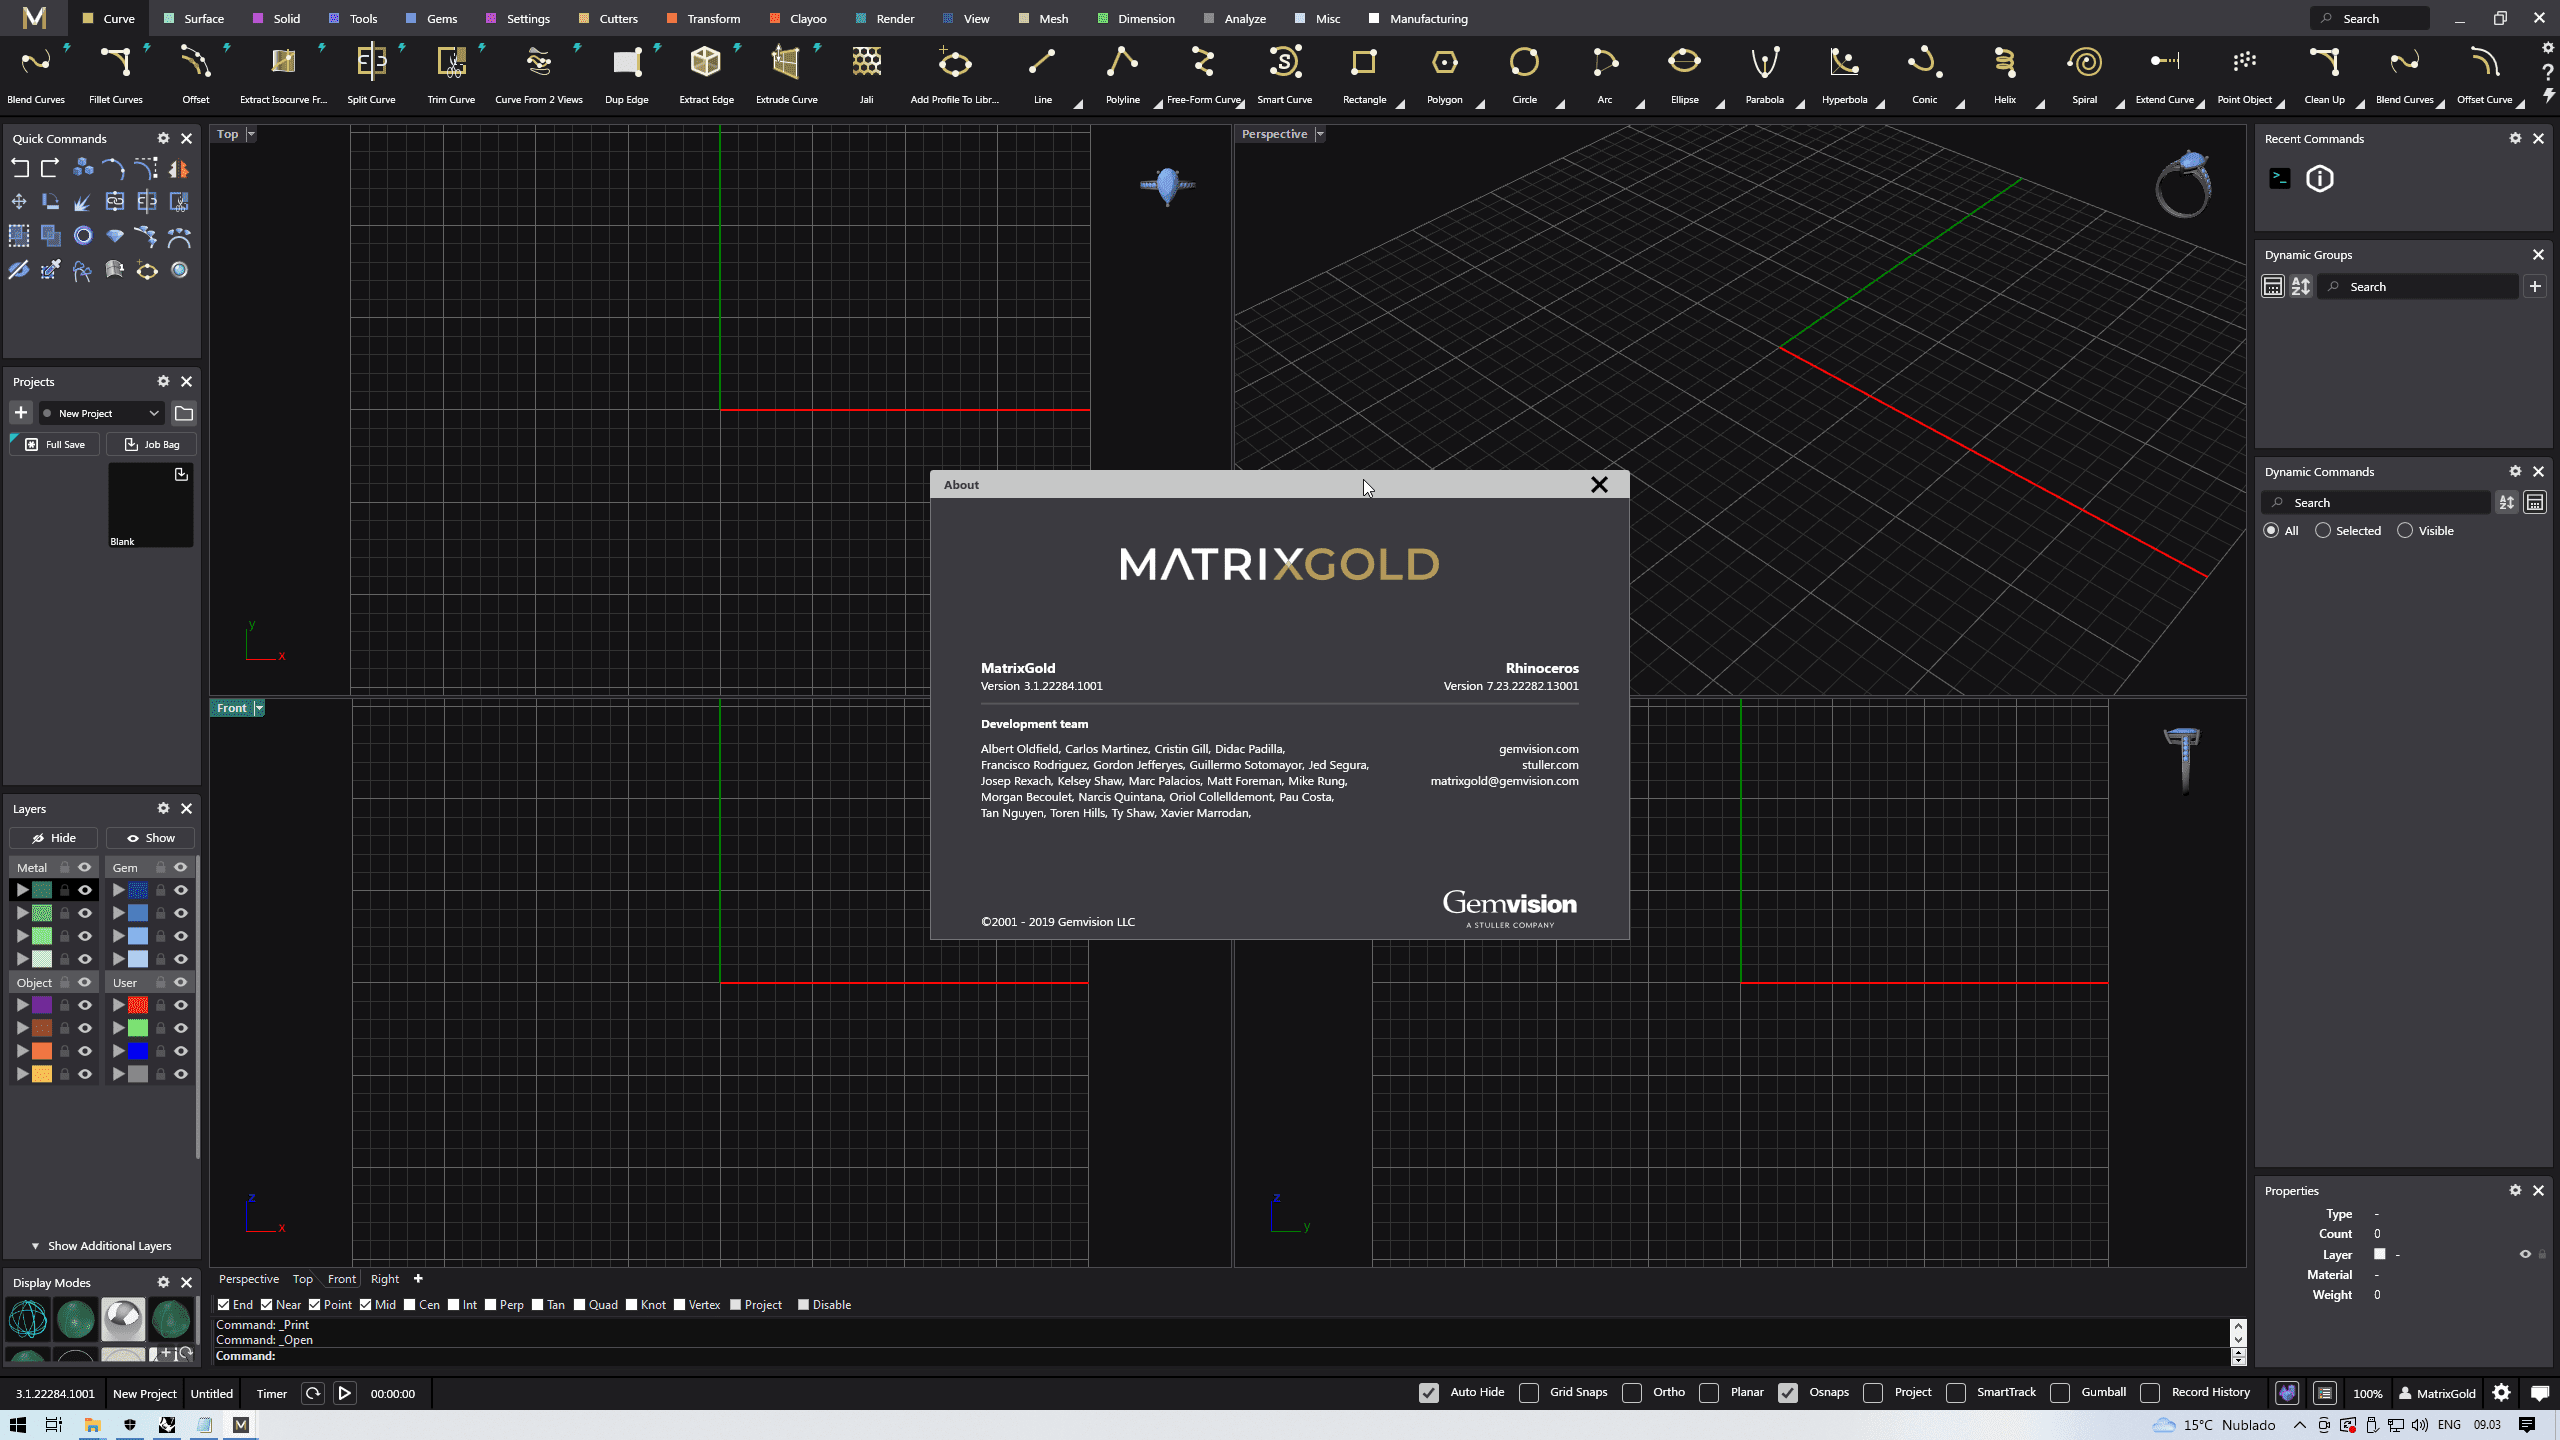Toggle the Ortho checkbox
Viewport: 2560px width, 1440px height.
point(1632,1392)
